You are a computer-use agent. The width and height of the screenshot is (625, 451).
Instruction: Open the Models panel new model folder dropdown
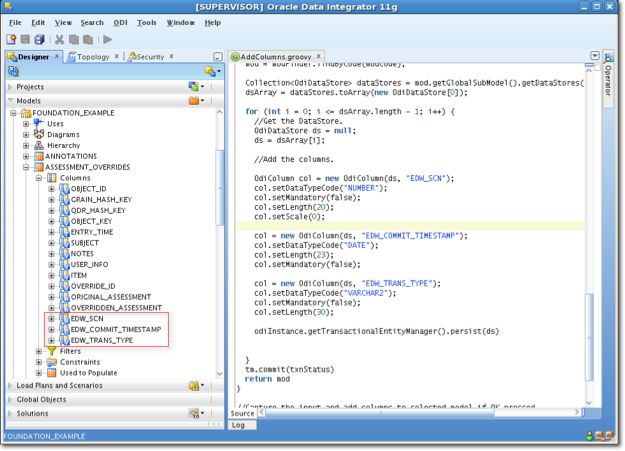point(197,100)
